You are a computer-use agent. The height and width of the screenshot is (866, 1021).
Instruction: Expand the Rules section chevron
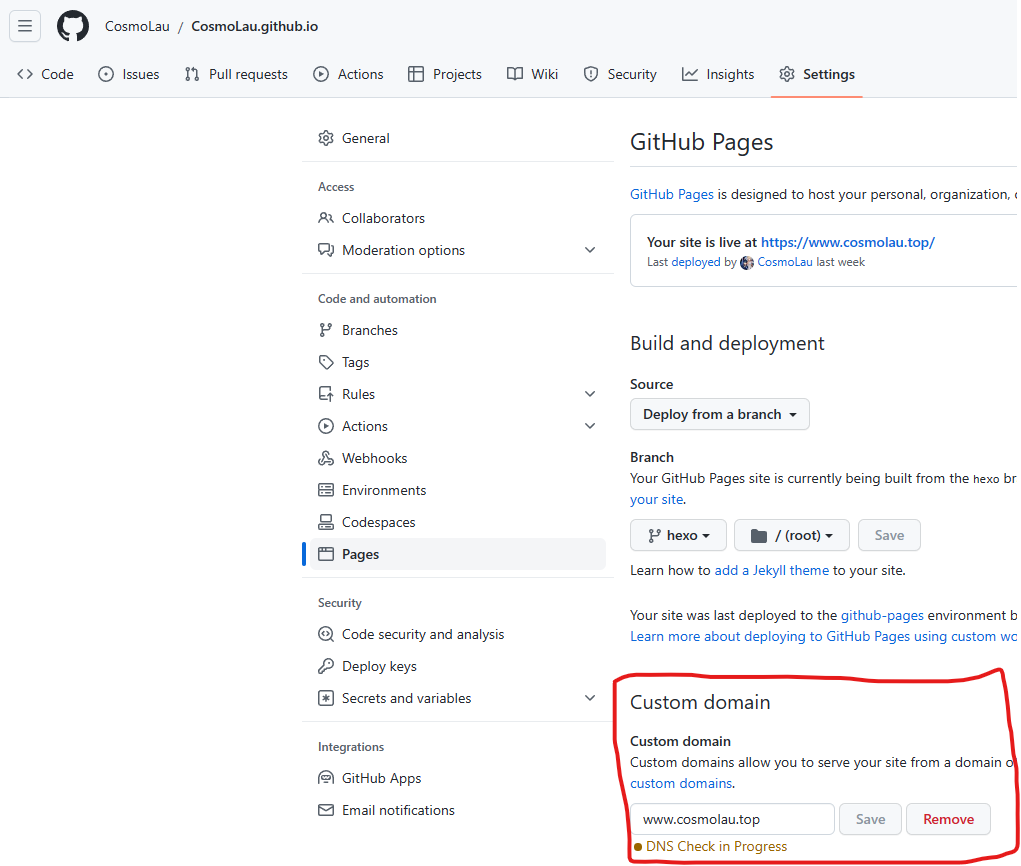point(590,394)
